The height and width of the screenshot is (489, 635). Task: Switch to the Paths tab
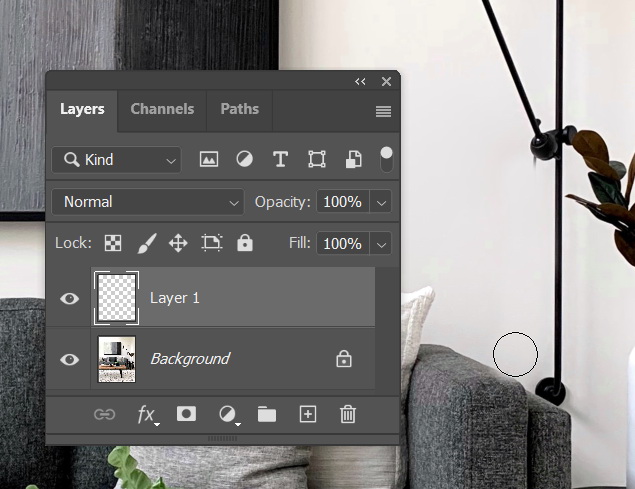point(239,109)
